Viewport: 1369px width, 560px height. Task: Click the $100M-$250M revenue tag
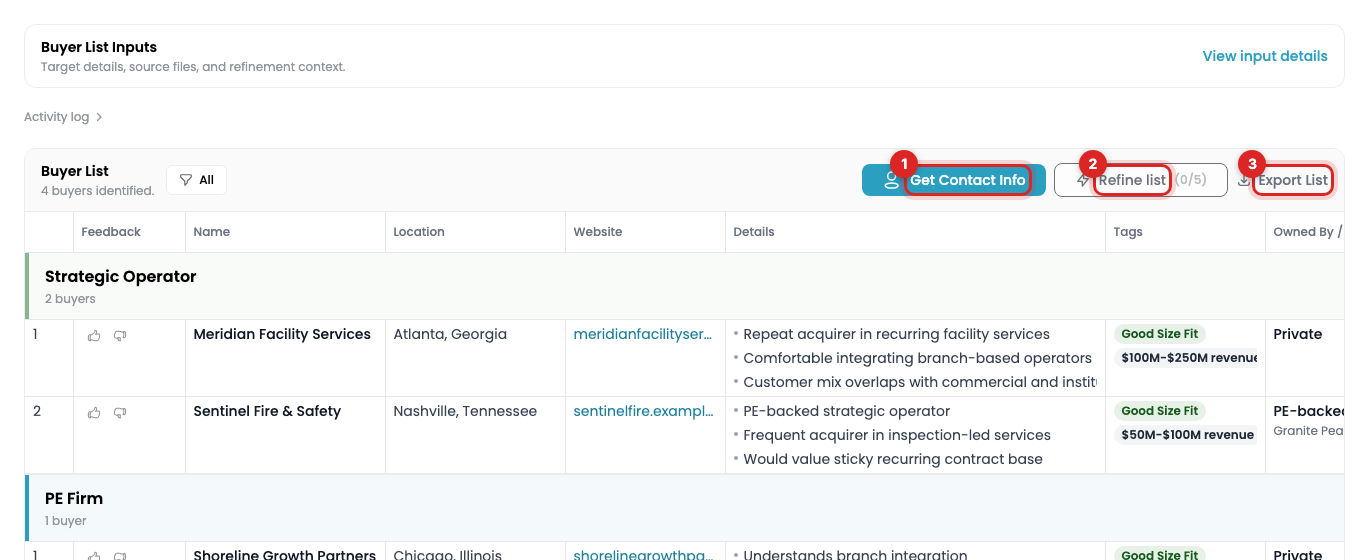(1186, 358)
